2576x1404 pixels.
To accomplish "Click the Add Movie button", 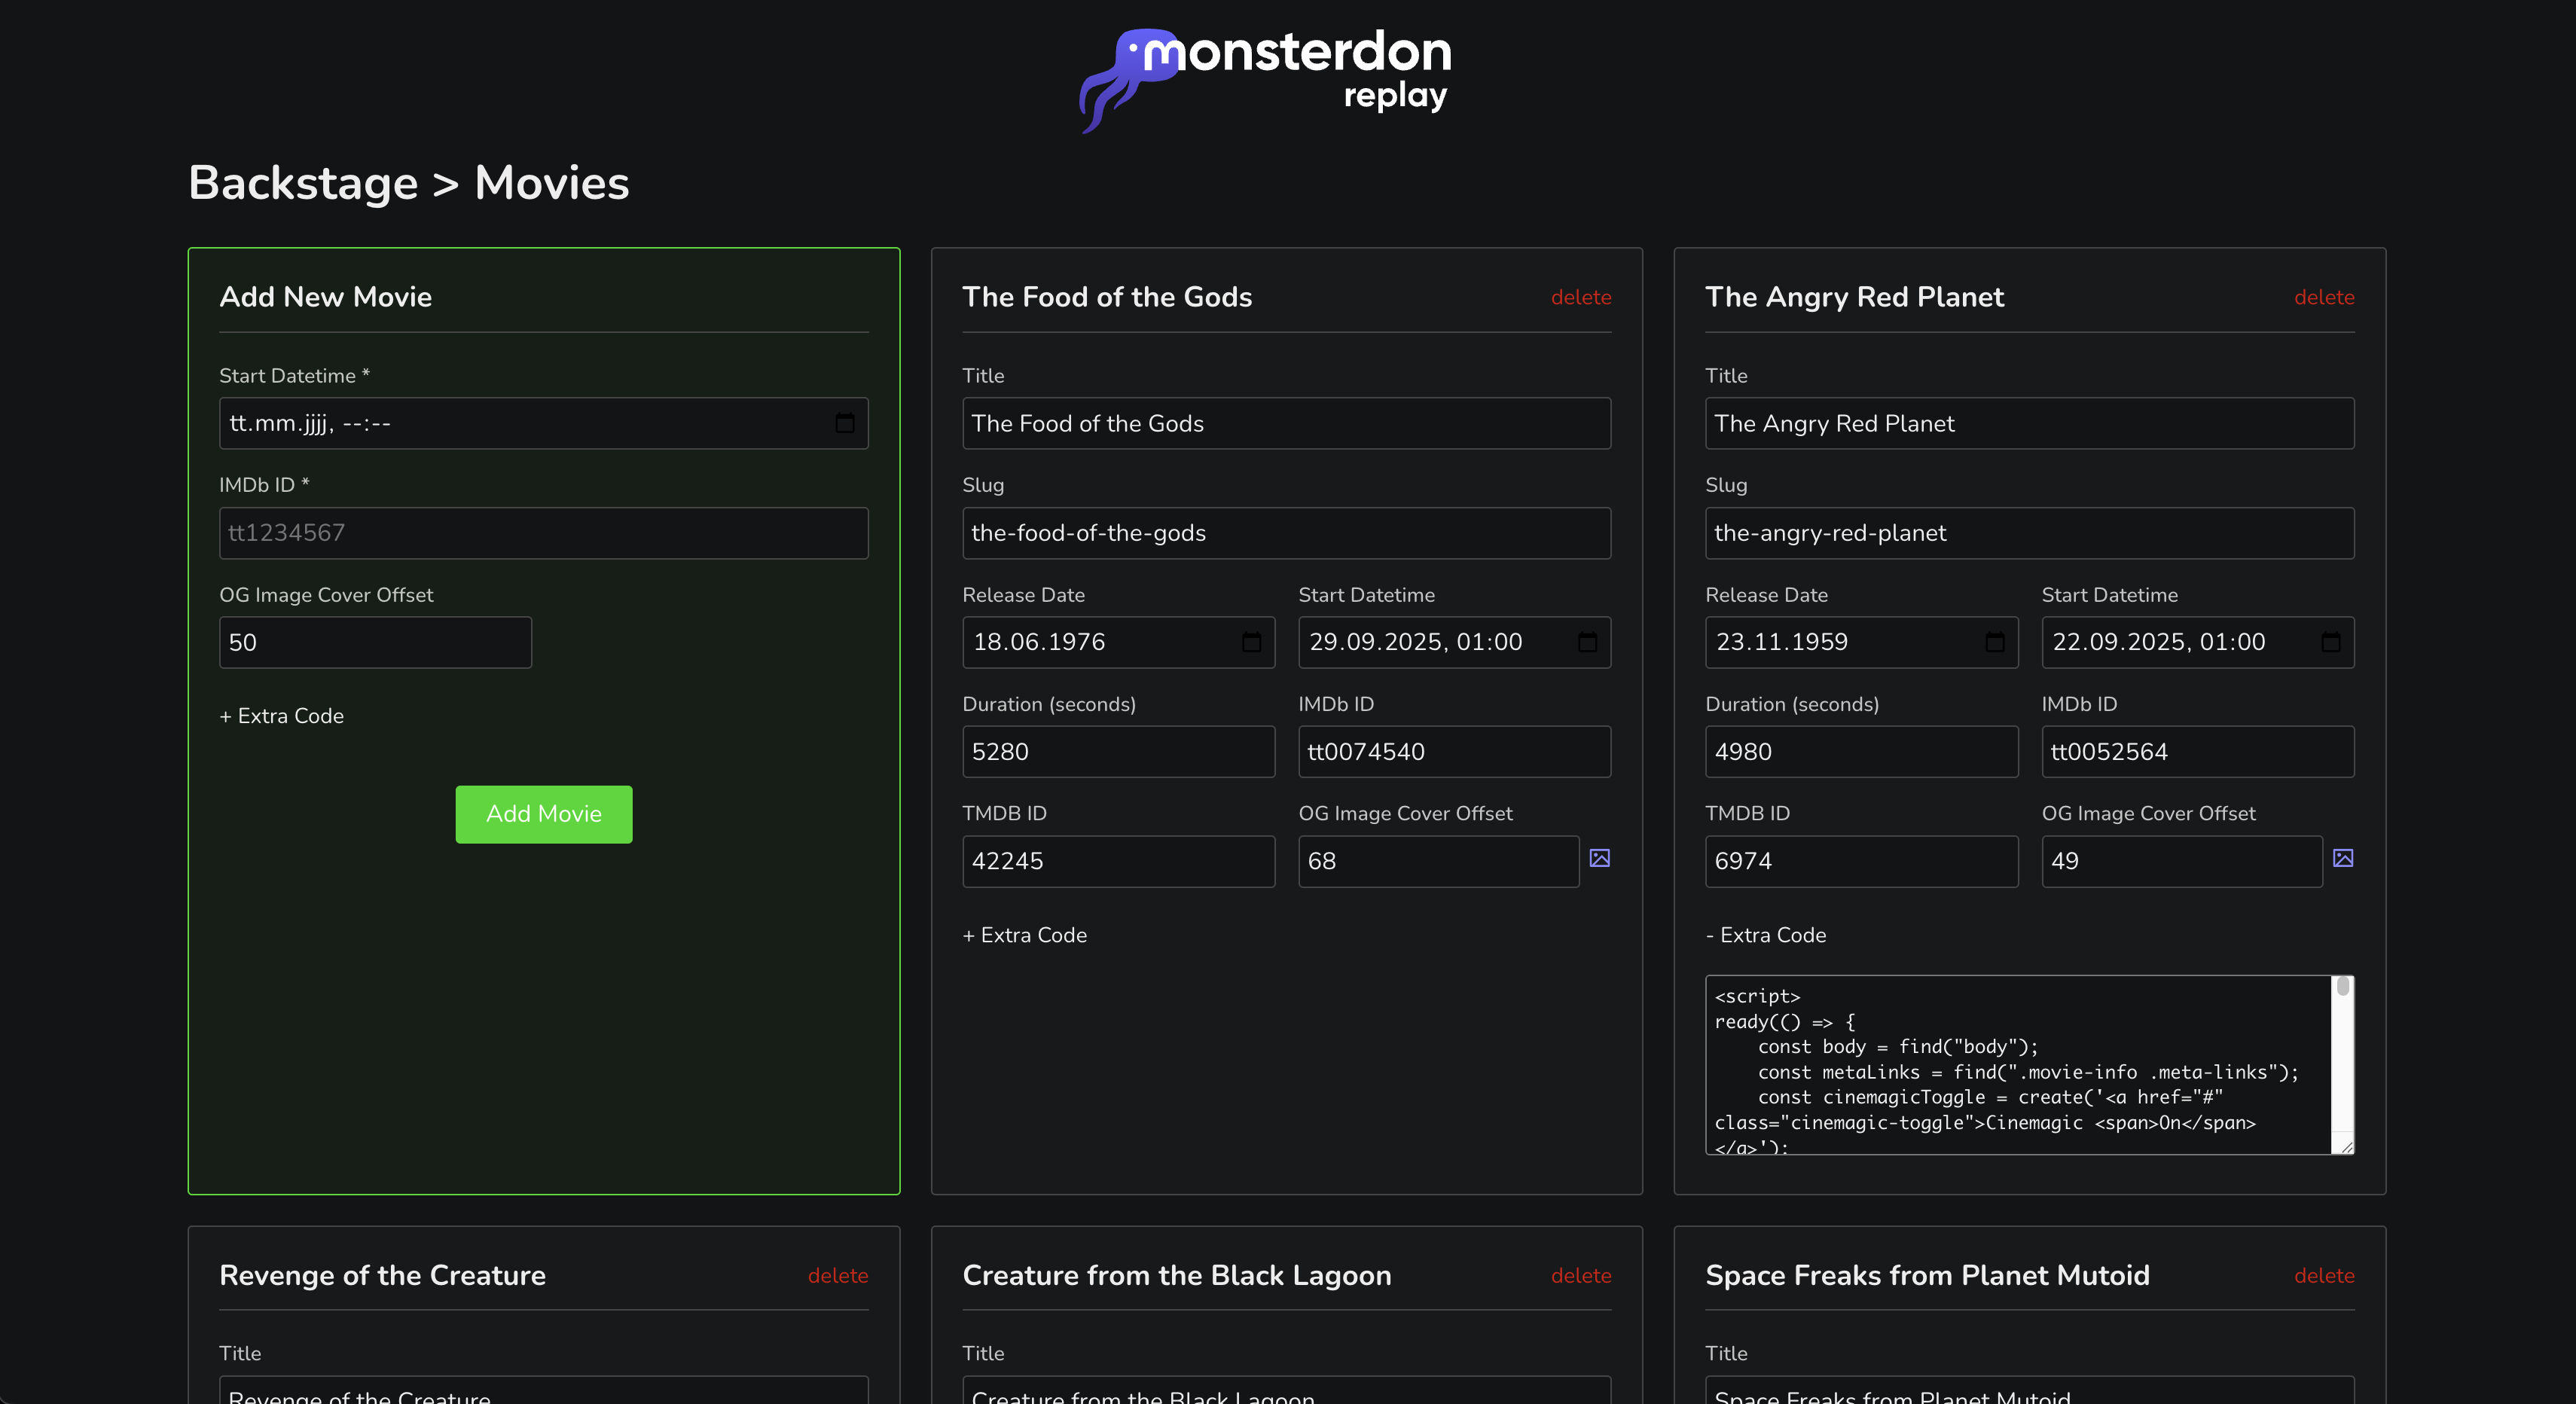I will pyautogui.click(x=543, y=814).
